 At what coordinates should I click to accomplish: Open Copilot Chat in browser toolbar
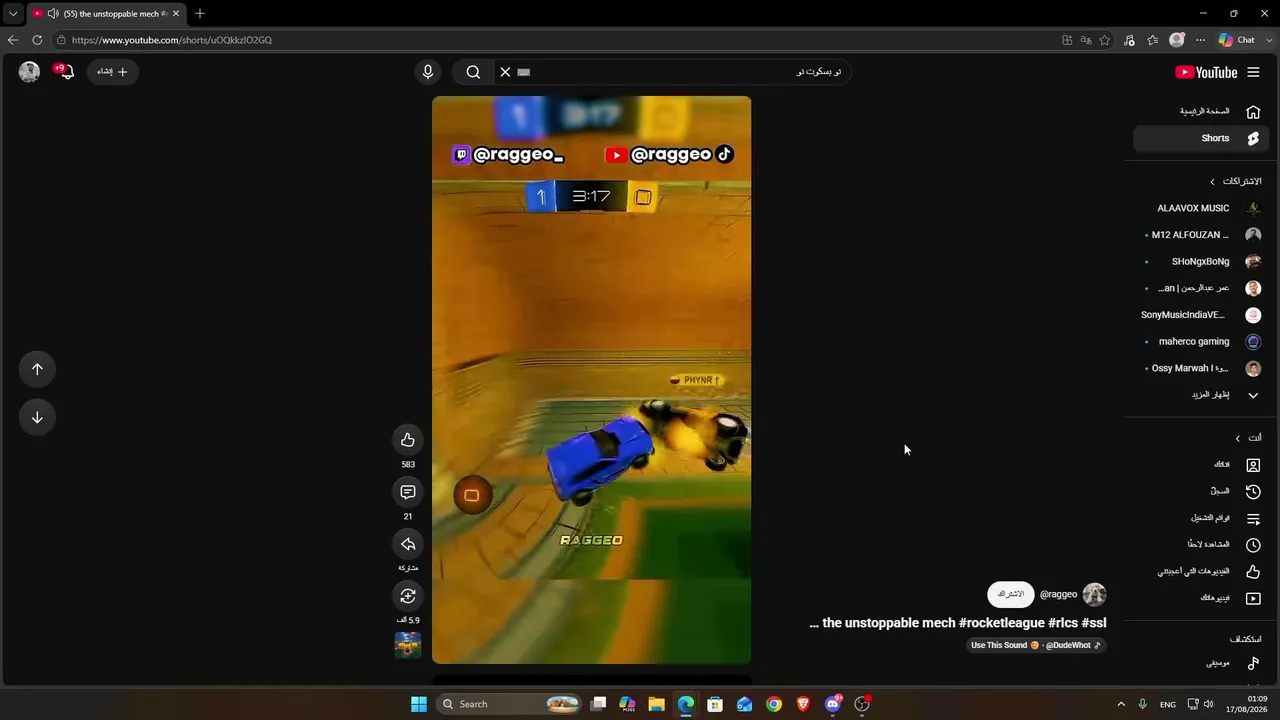[1237, 40]
